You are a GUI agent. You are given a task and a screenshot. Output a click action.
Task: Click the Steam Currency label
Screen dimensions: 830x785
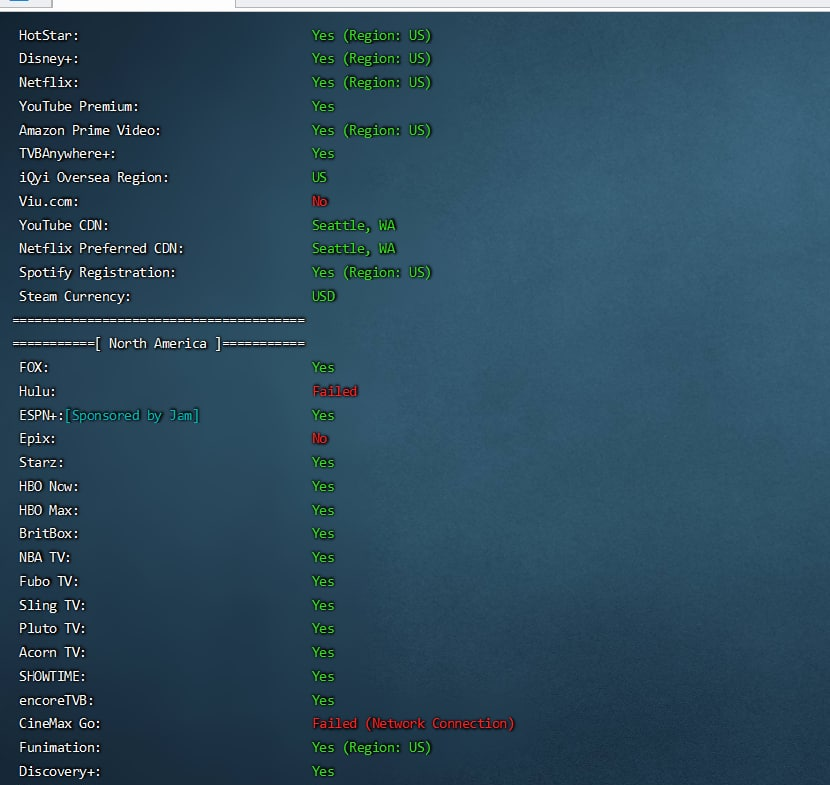75,296
